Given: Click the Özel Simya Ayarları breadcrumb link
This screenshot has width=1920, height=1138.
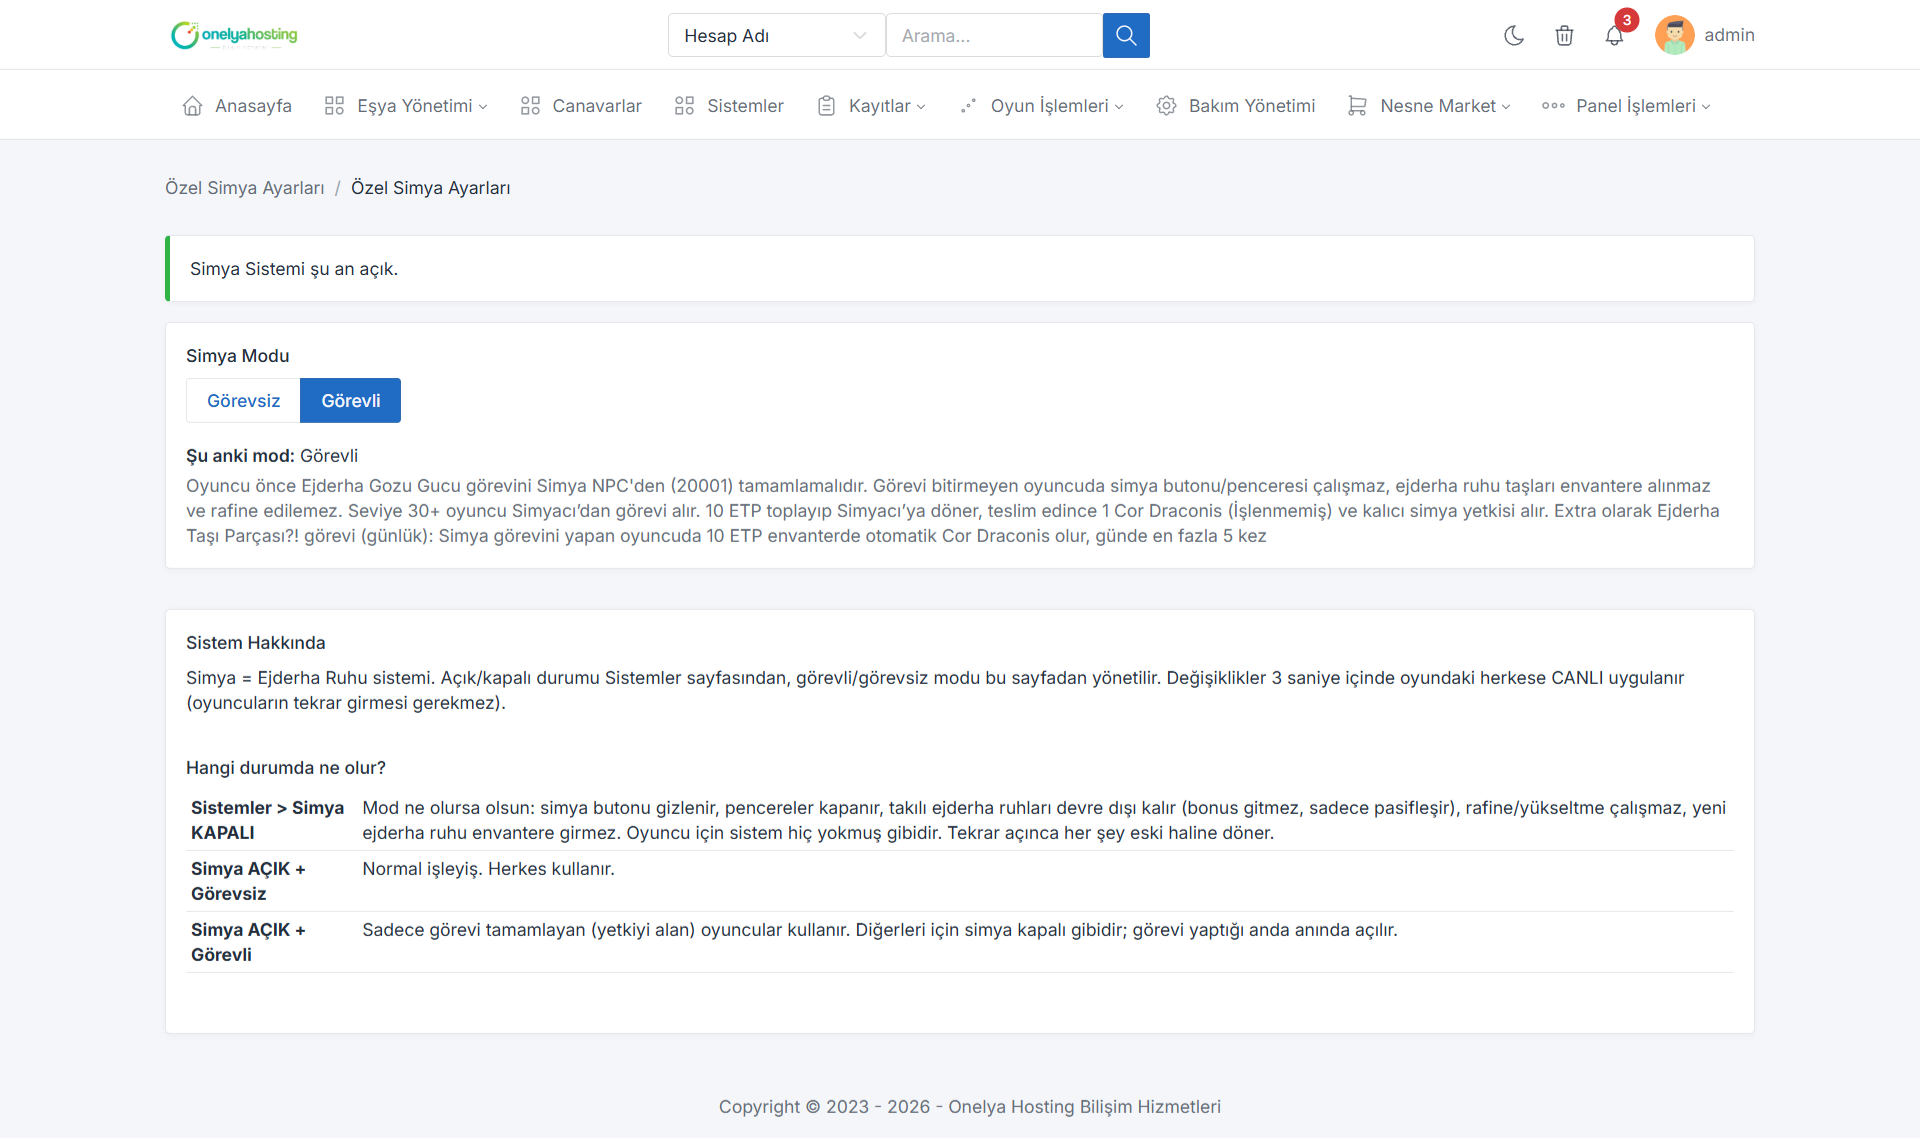Looking at the screenshot, I should point(245,188).
